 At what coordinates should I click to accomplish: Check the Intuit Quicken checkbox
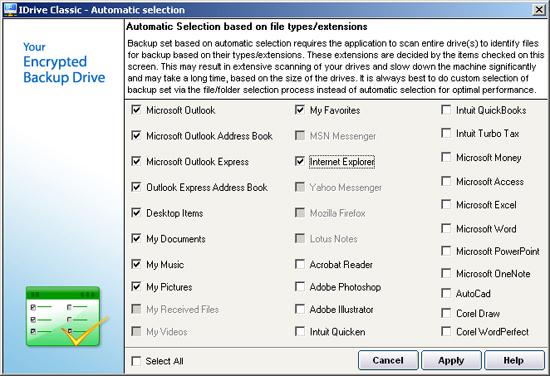[x=300, y=331]
